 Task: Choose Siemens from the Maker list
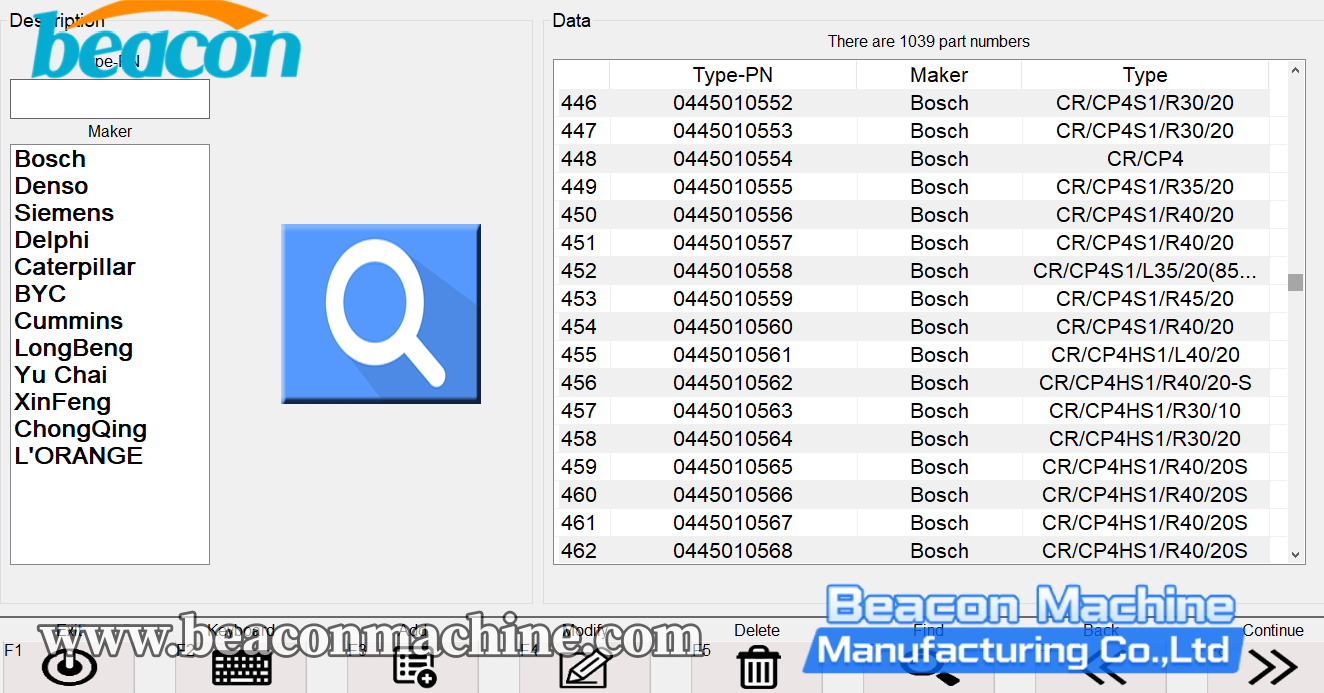point(64,213)
